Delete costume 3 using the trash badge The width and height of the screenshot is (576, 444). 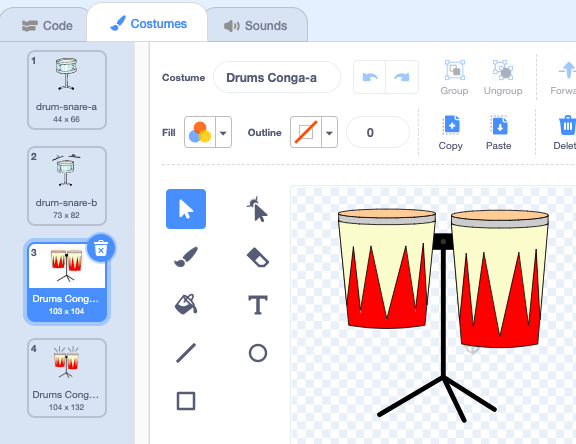coord(101,248)
